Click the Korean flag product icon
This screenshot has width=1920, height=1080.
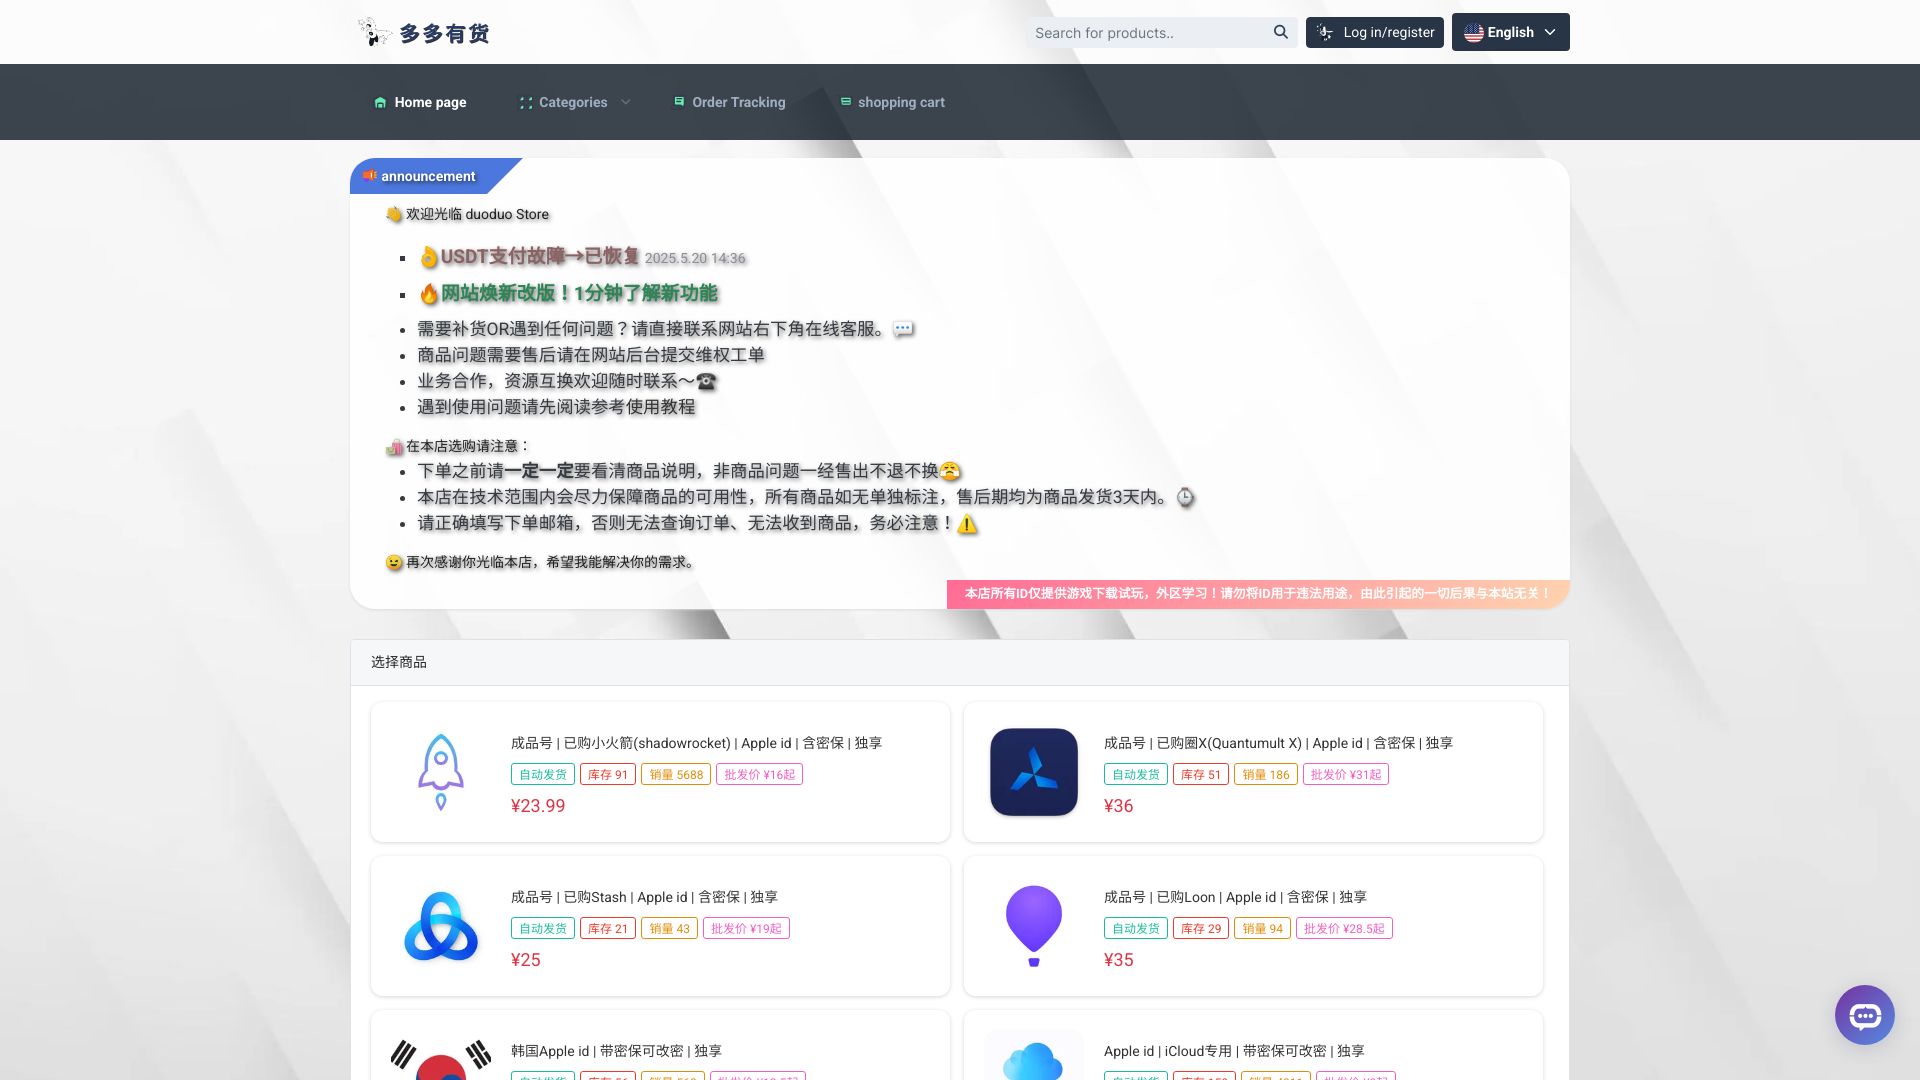coord(441,1059)
